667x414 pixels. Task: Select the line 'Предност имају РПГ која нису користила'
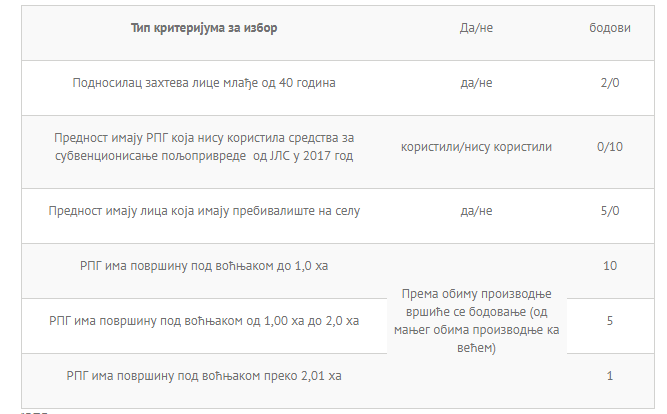[204, 137]
